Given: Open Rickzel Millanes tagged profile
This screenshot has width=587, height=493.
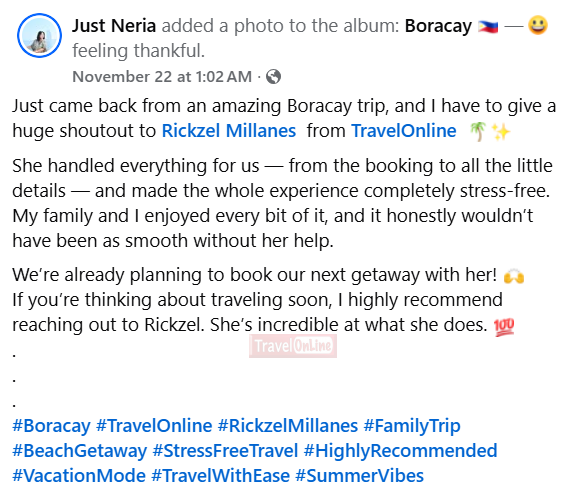Looking at the screenshot, I should point(229,131).
